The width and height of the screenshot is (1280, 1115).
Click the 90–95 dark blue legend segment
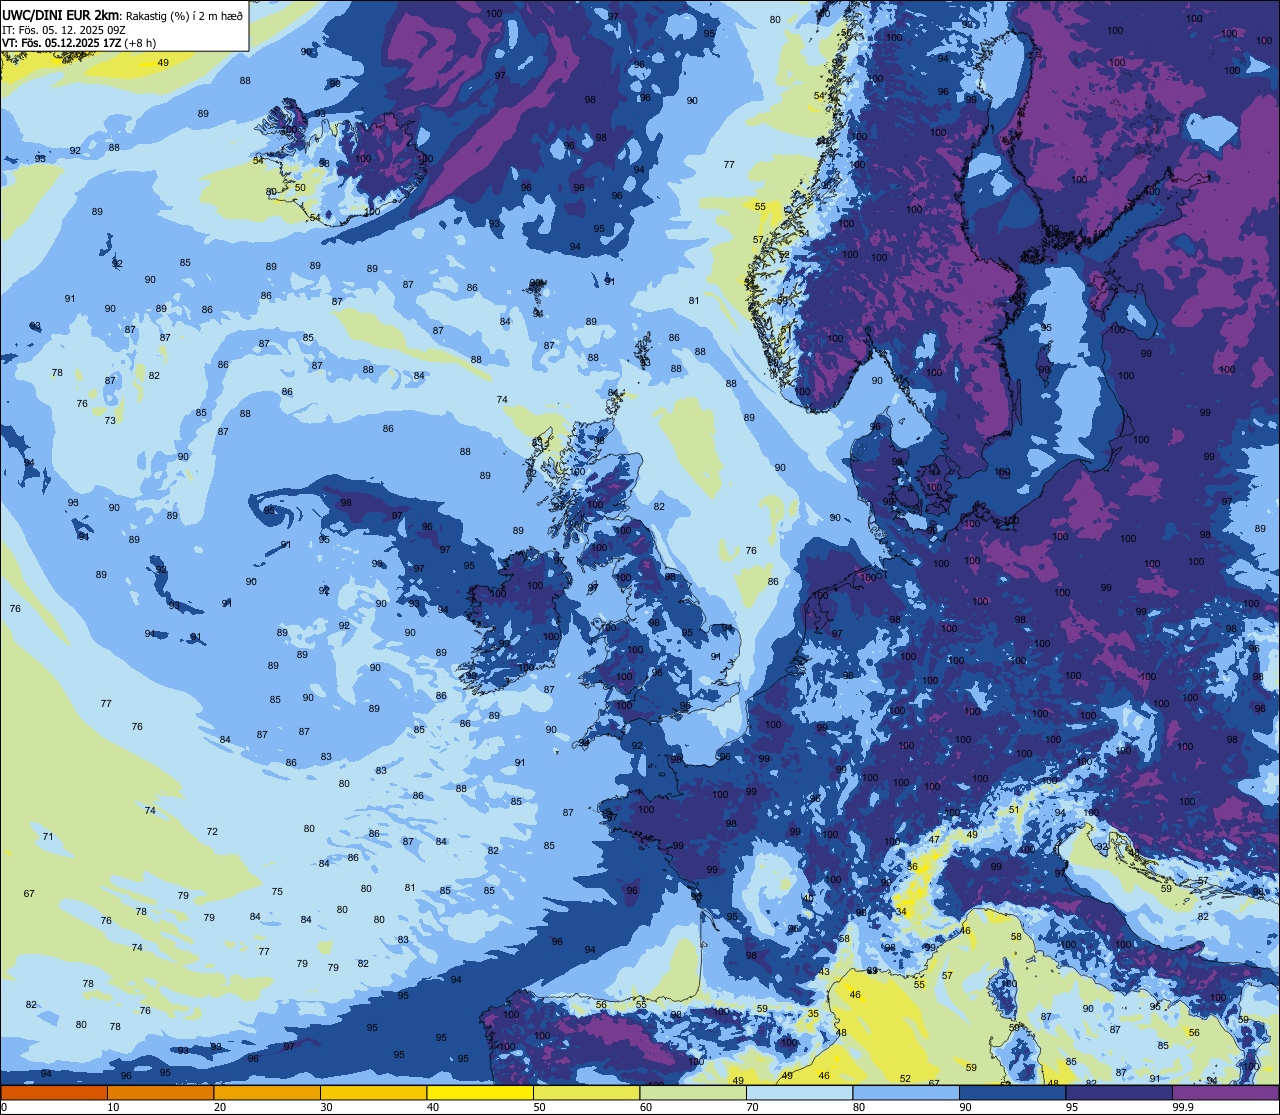pos(1013,1092)
